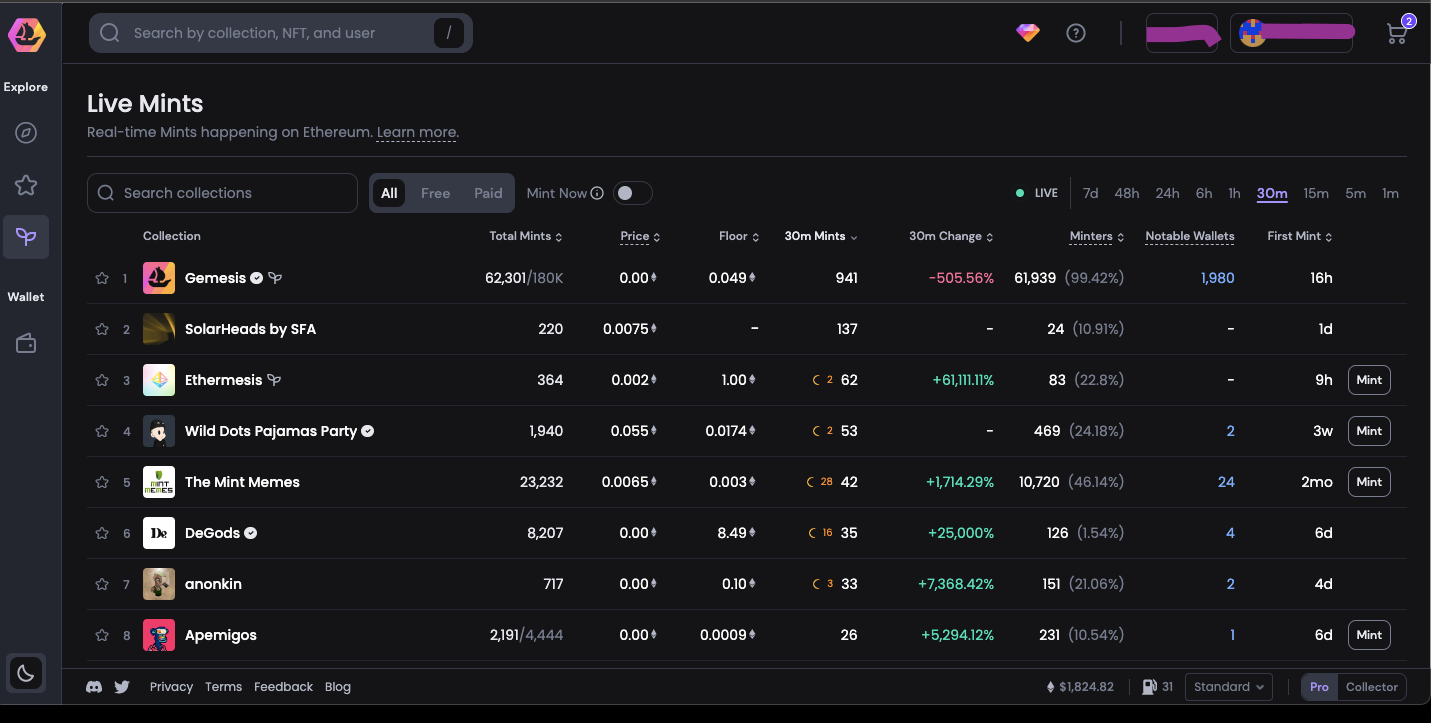1431x723 pixels.
Task: Open the Feedback footer link
Action: click(x=283, y=687)
